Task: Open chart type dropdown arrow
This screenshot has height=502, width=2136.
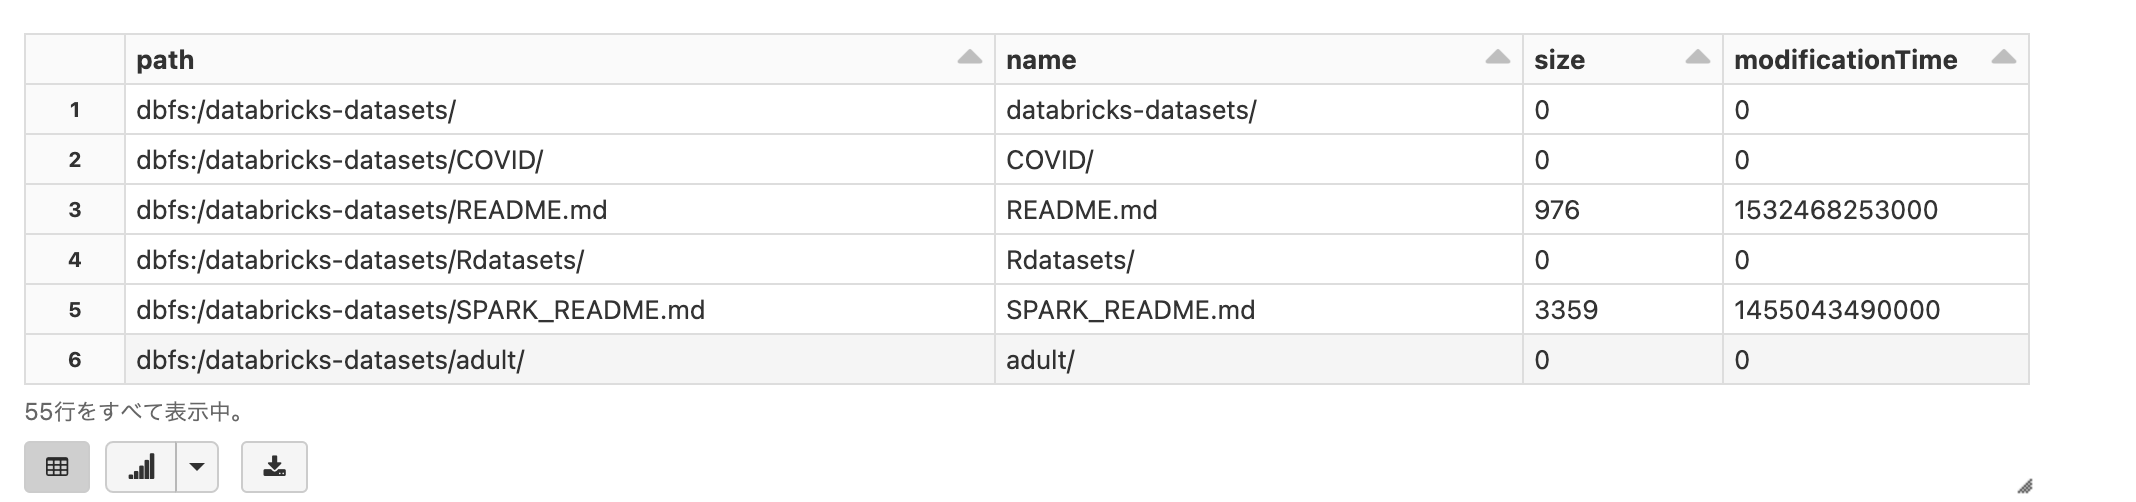Action: point(197,467)
